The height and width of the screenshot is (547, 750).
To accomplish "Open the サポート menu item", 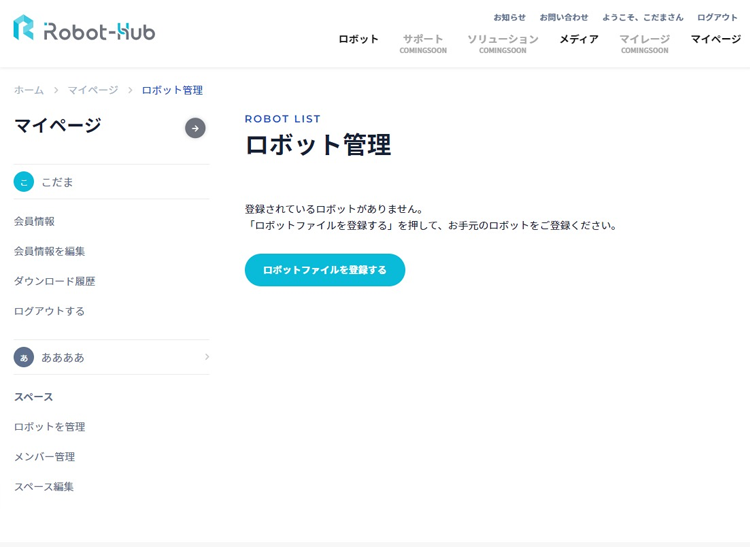I will (423, 43).
